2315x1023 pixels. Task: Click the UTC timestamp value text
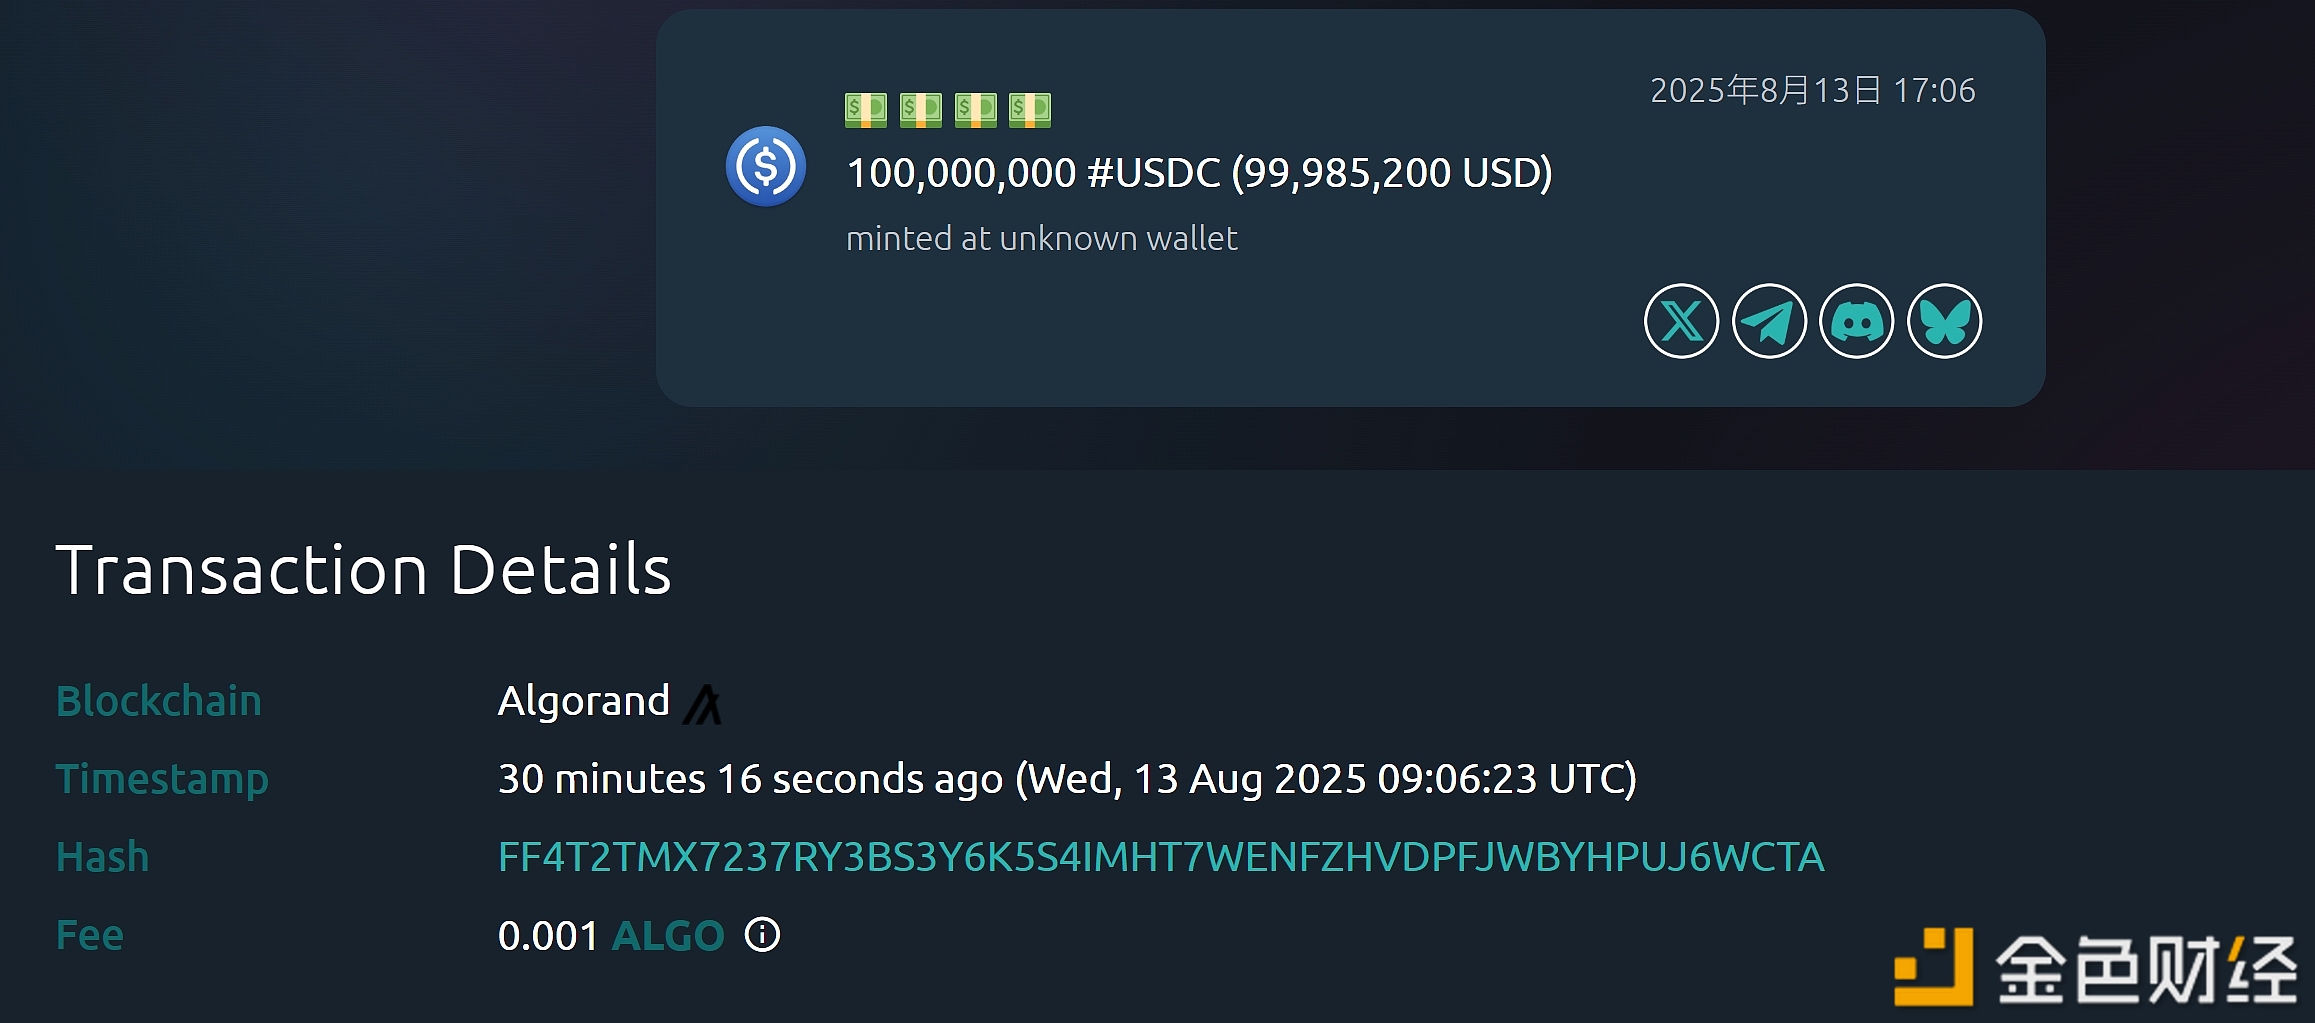(x=1066, y=779)
